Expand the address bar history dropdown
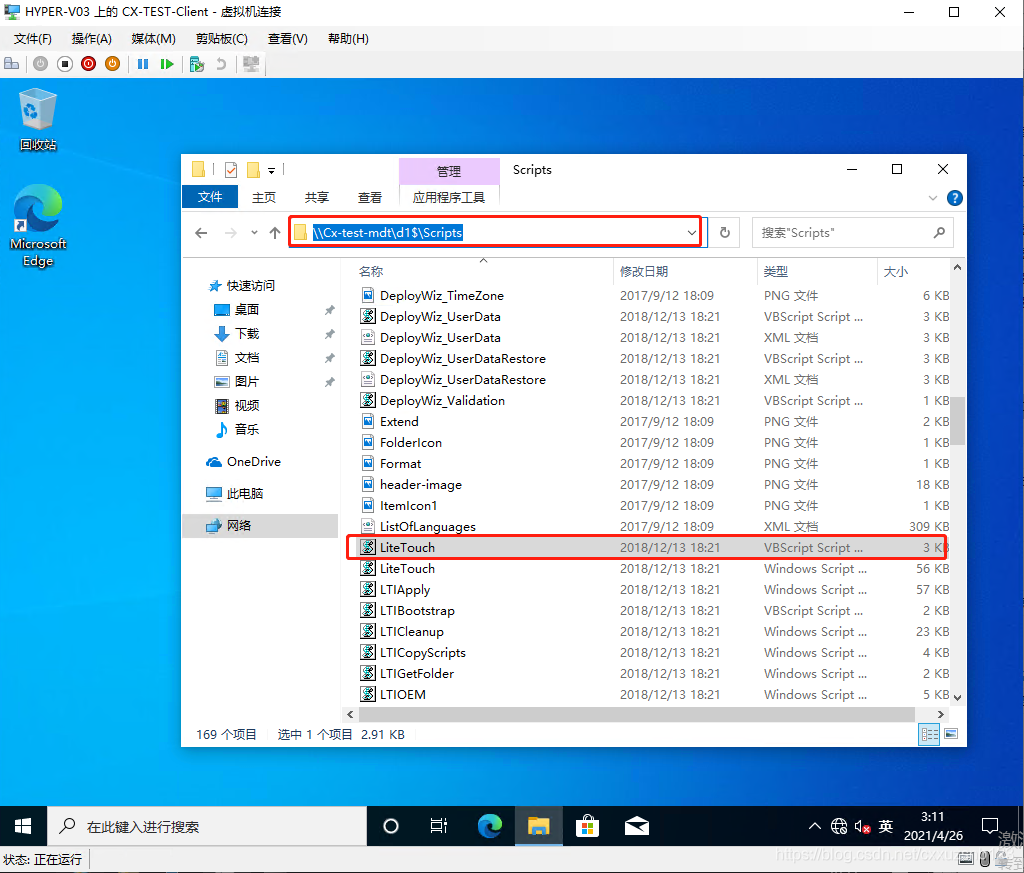Screen dimensions: 1024x873 (691, 232)
